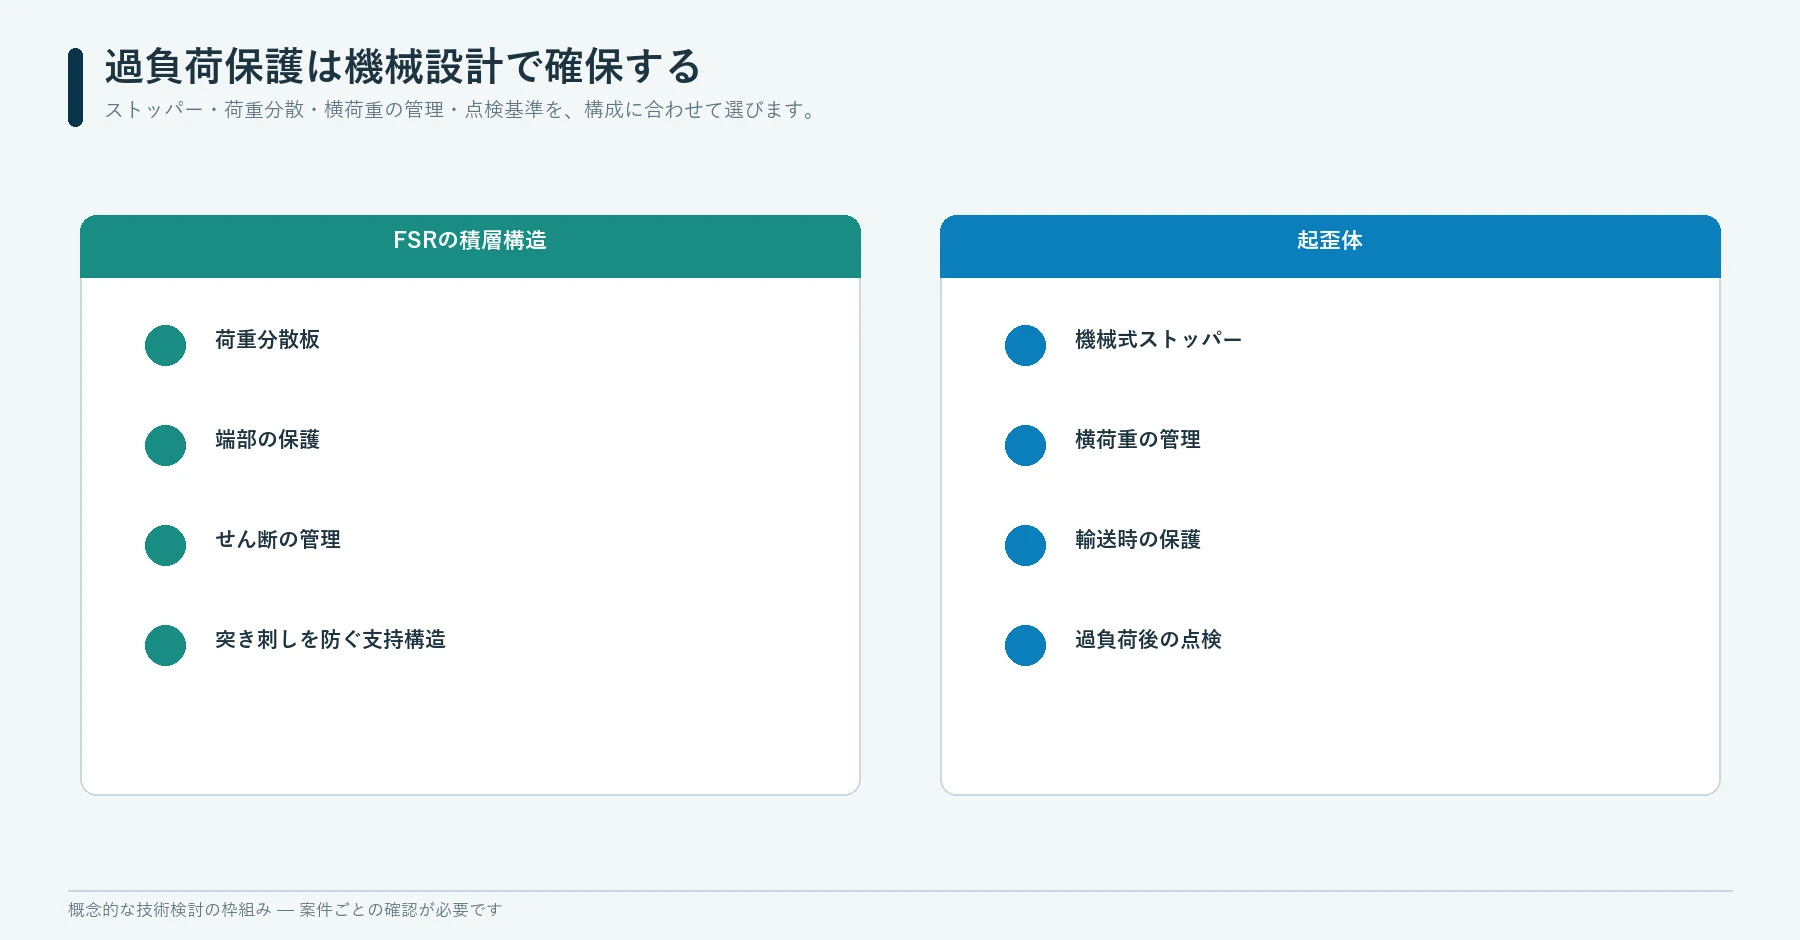Select the FSRの積層構造 card header

point(470,246)
